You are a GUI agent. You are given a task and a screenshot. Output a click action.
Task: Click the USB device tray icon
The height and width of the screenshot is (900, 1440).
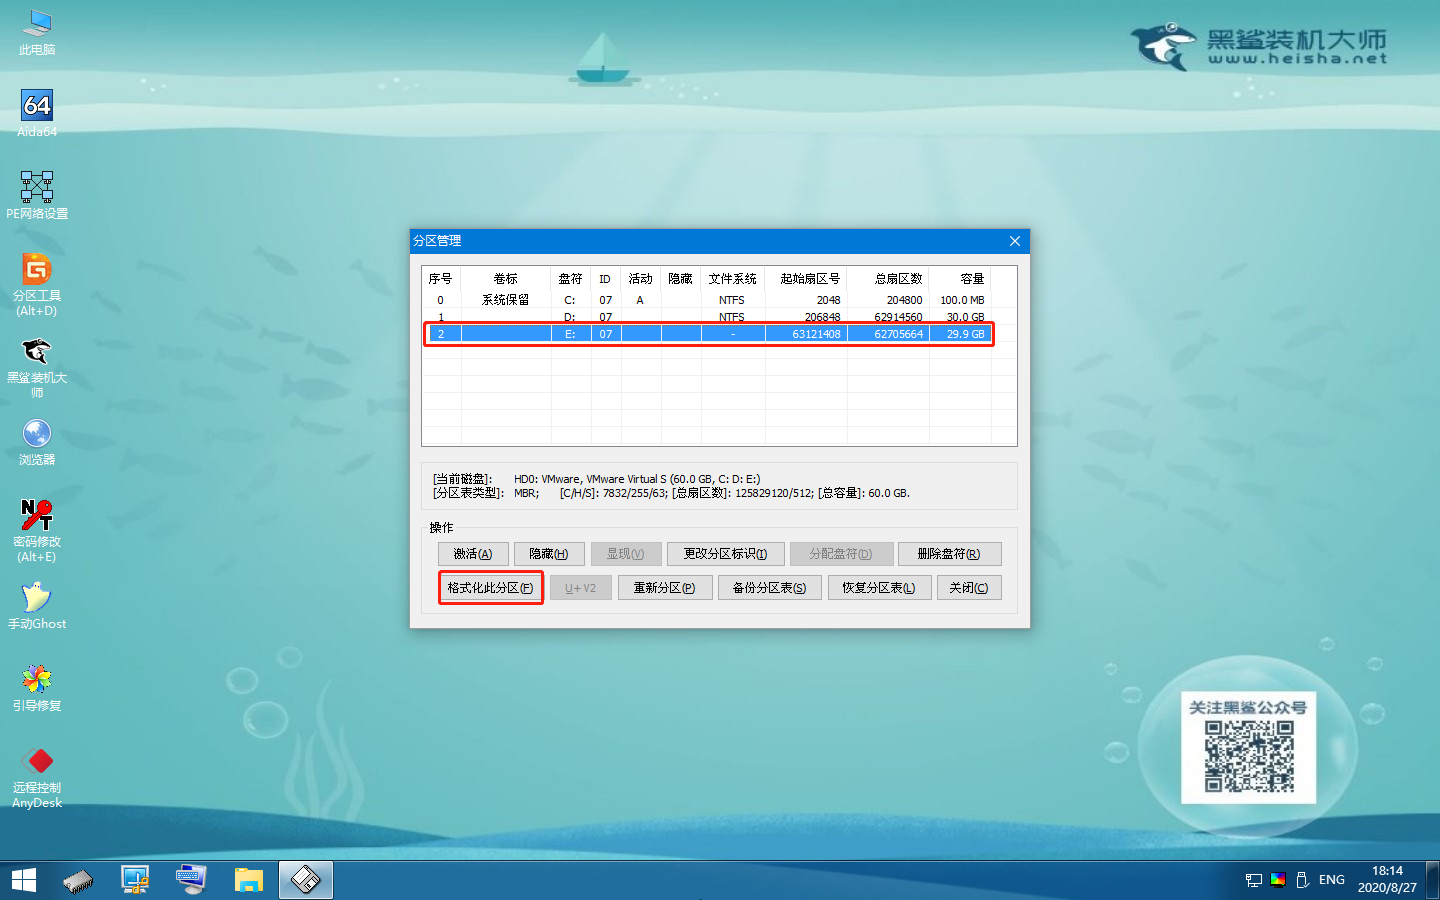pos(1302,880)
